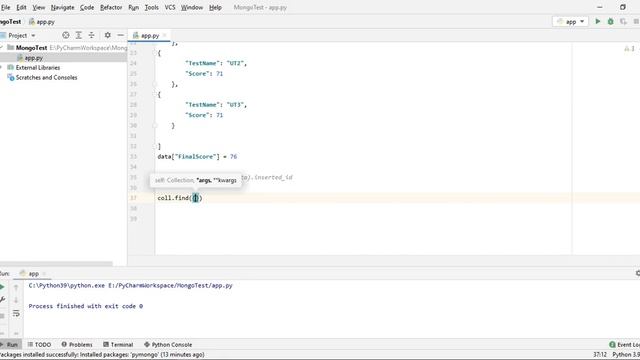640x360 pixels.
Task: Click horizontal scrollbar of Project panel
Action: click(56, 264)
